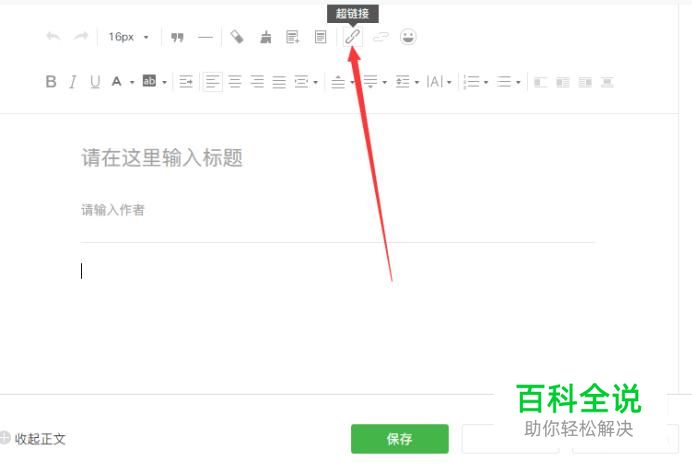Viewport: 692px width, 473px height.
Task: Expand the numbered list style dropdown
Action: [x=486, y=82]
